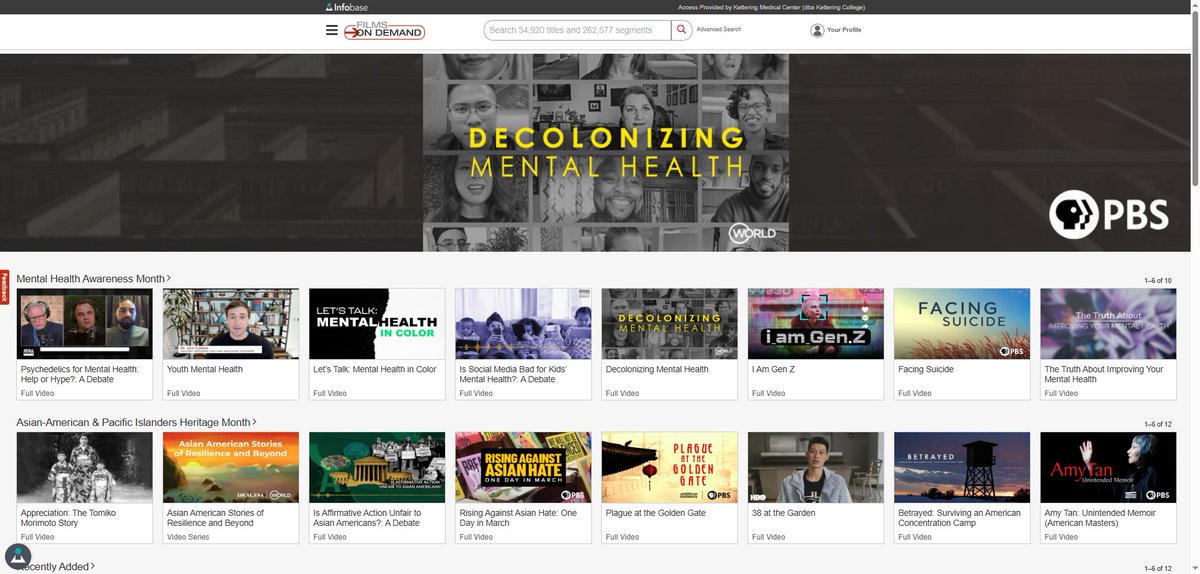Click the Films On Demand logo
This screenshot has width=1200, height=574.
click(385, 31)
